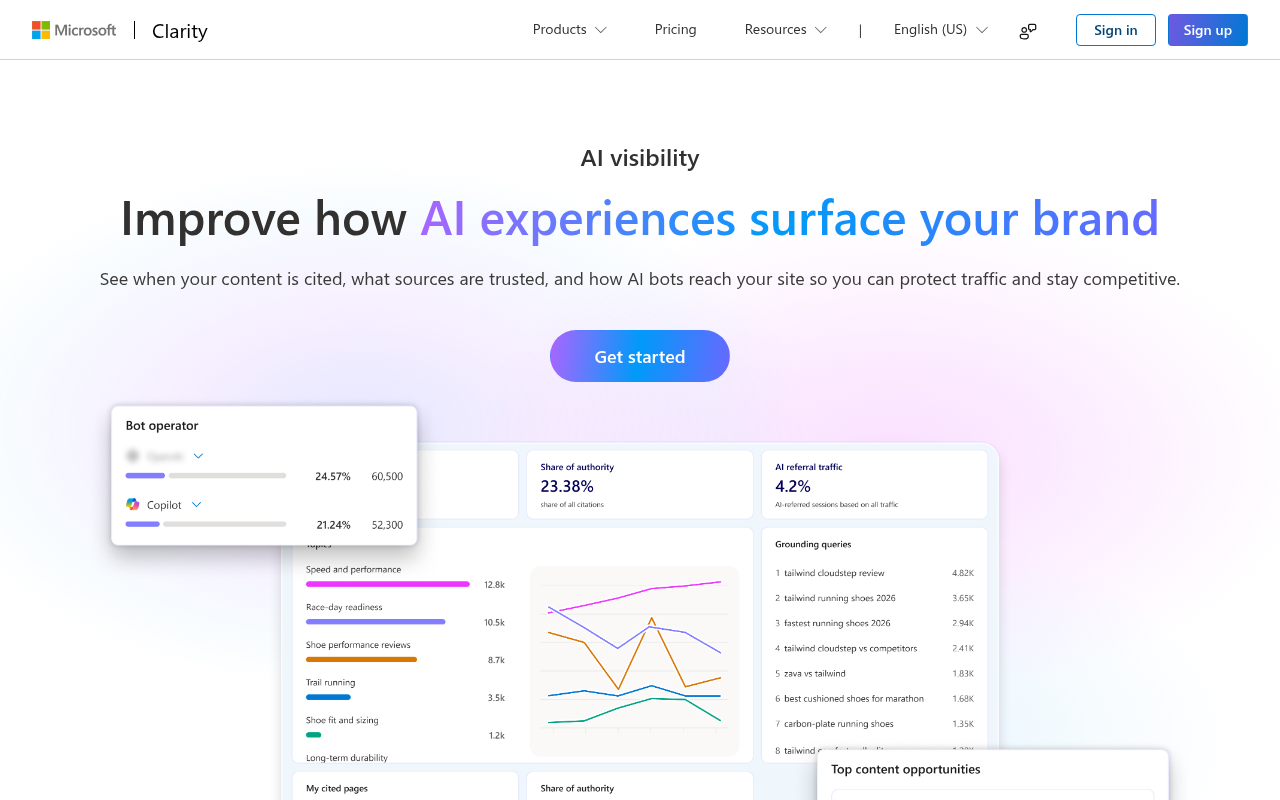Click the AI visibility heading
The image size is (1280, 800).
[x=640, y=158]
